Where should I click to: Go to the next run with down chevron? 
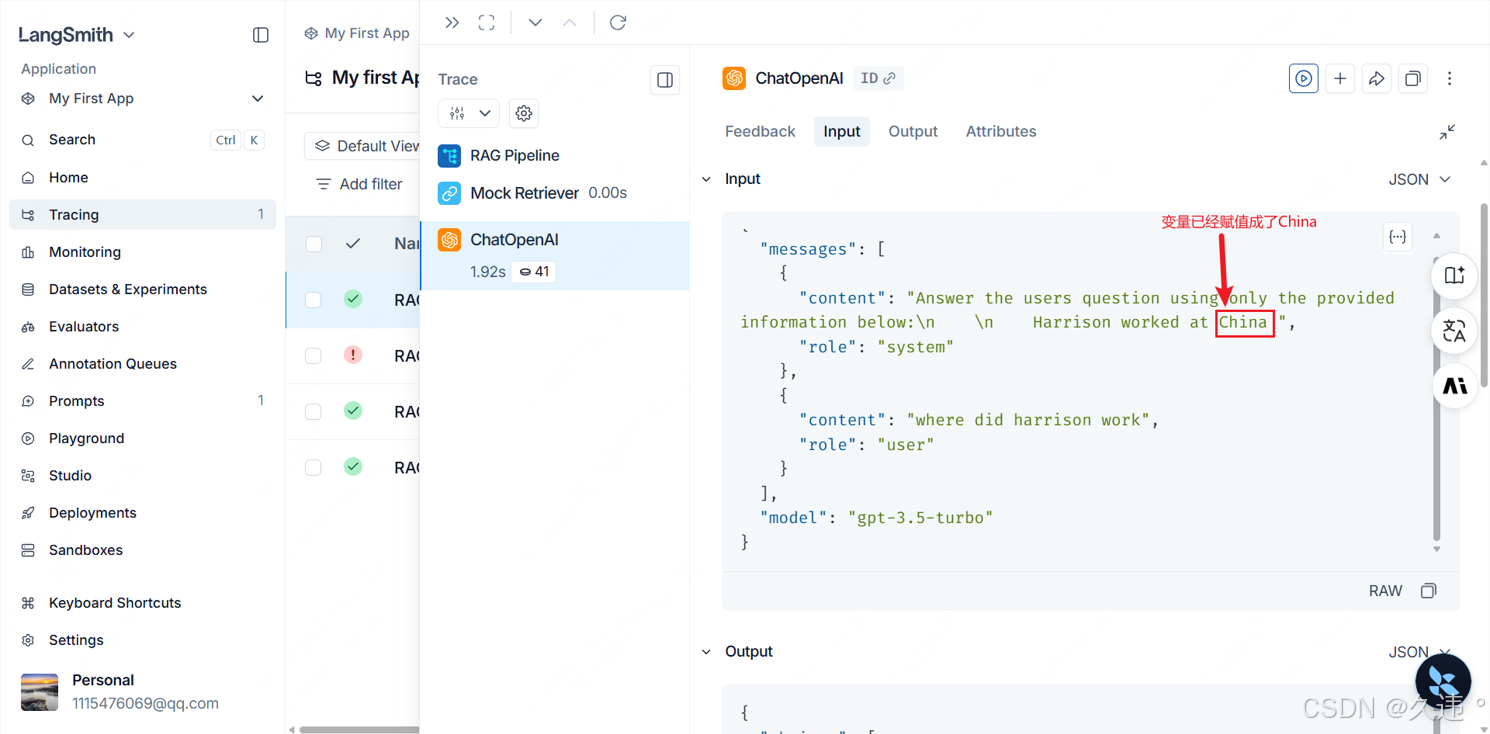535,22
